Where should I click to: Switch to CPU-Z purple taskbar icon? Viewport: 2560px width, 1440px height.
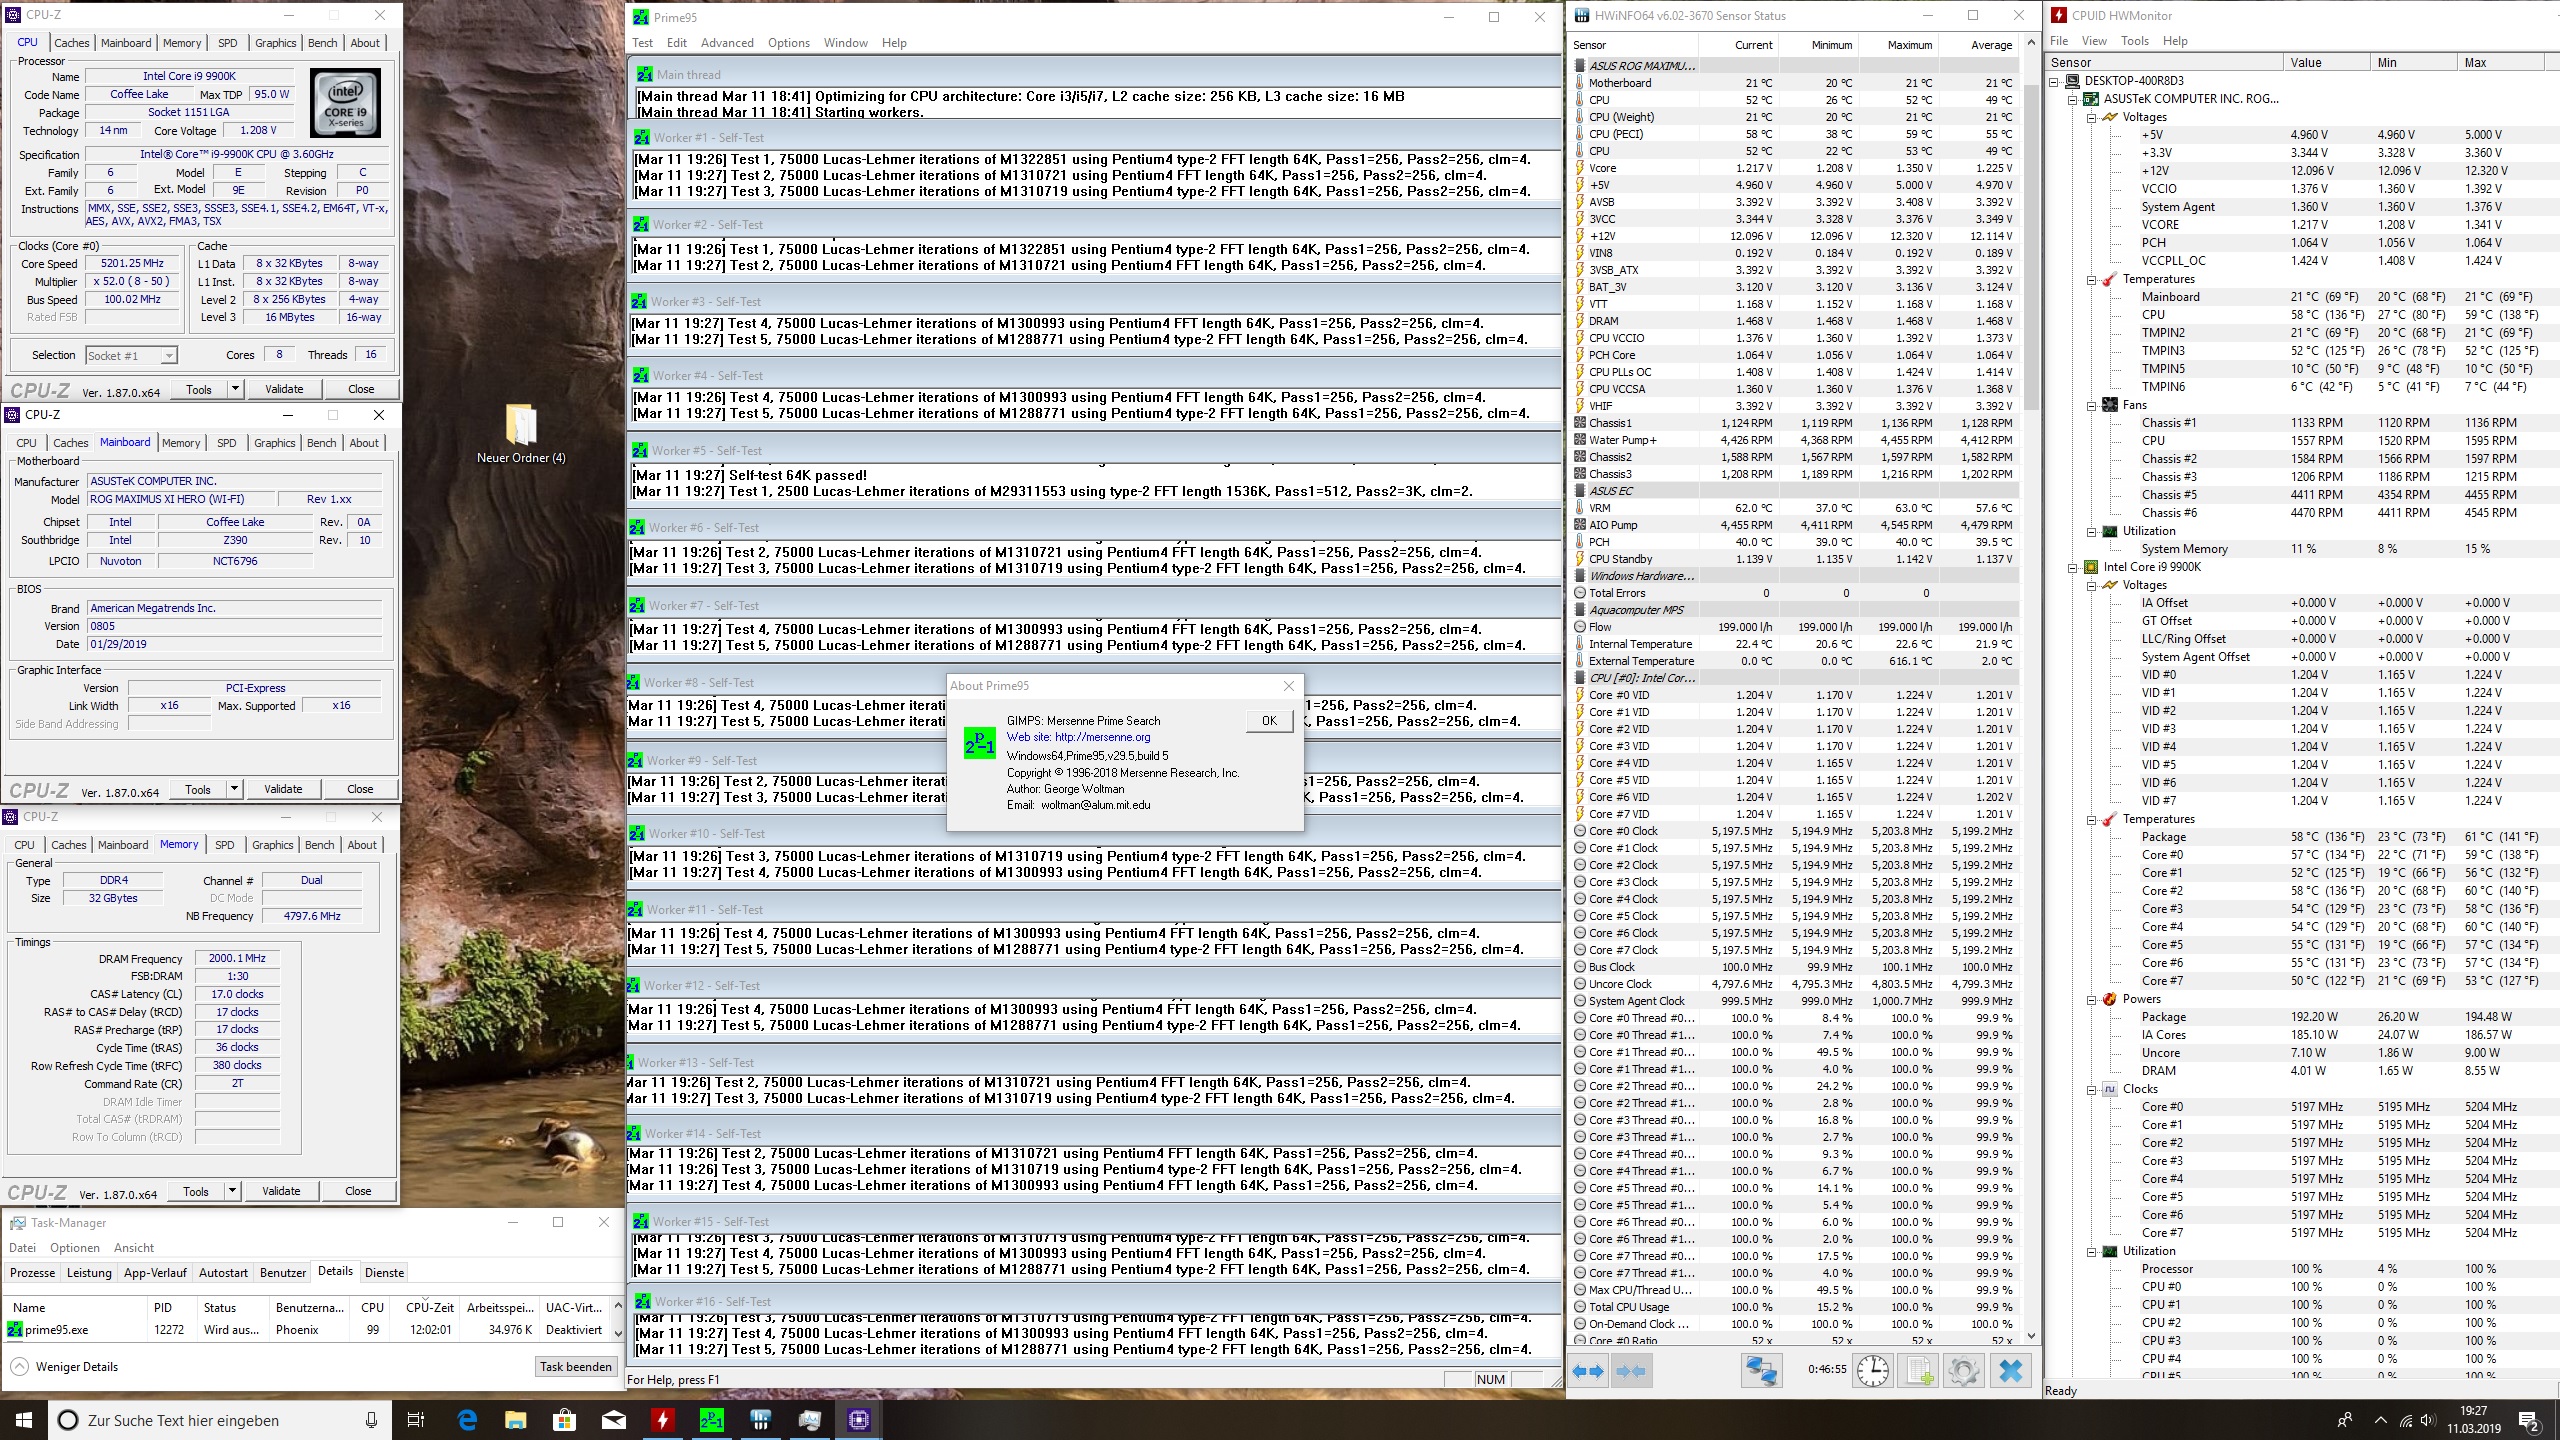[x=858, y=1420]
